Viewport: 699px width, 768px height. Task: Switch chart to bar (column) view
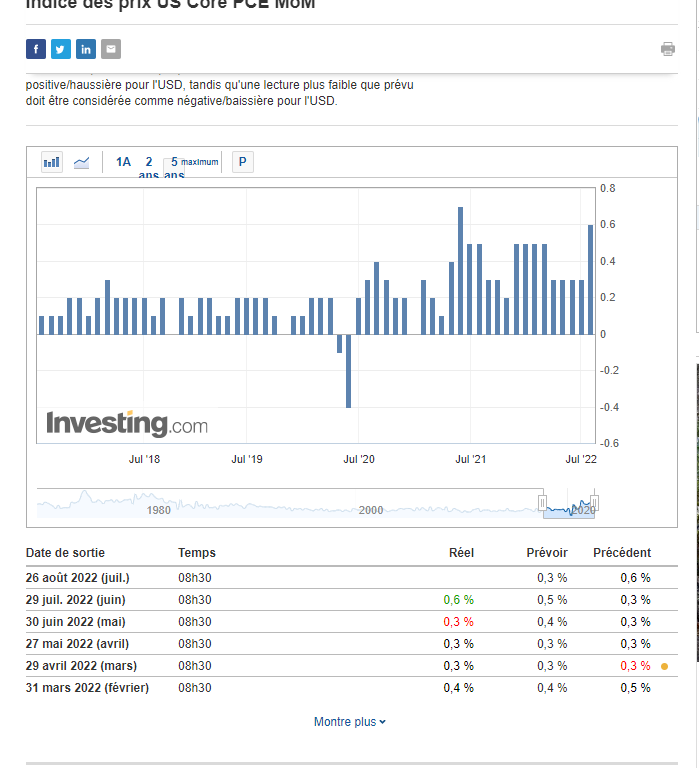point(52,162)
